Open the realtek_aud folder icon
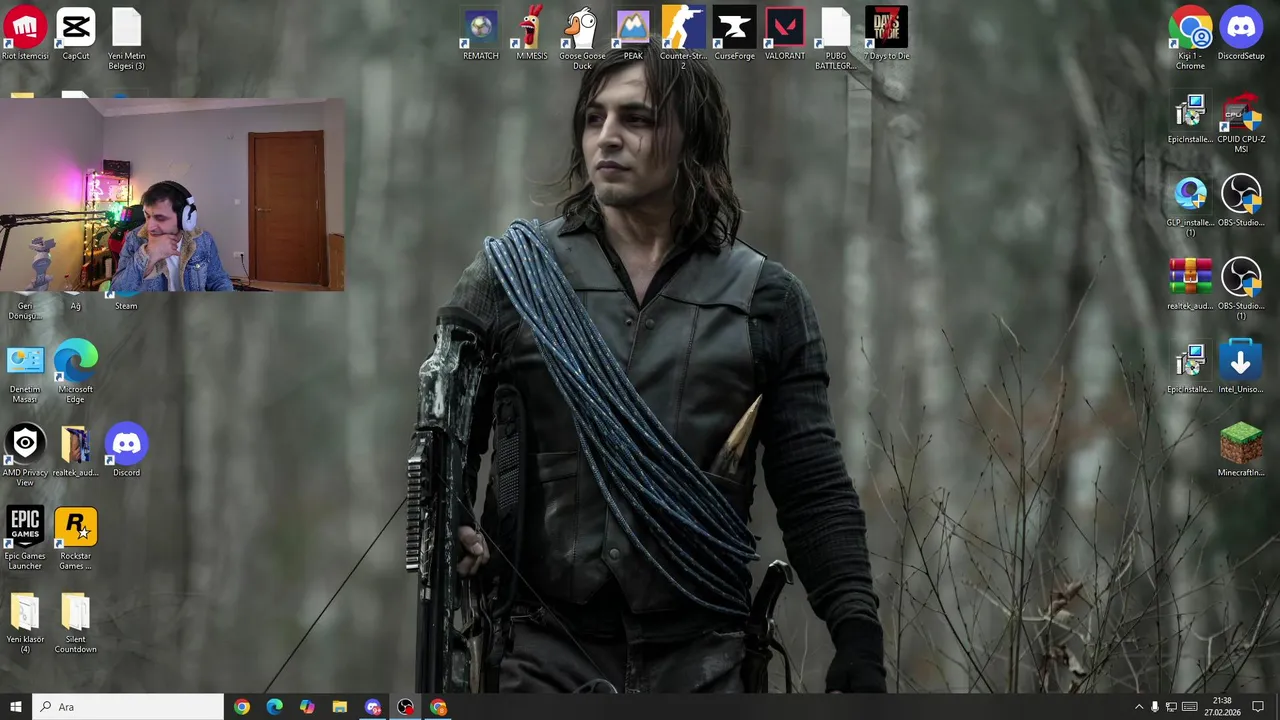 click(76, 452)
